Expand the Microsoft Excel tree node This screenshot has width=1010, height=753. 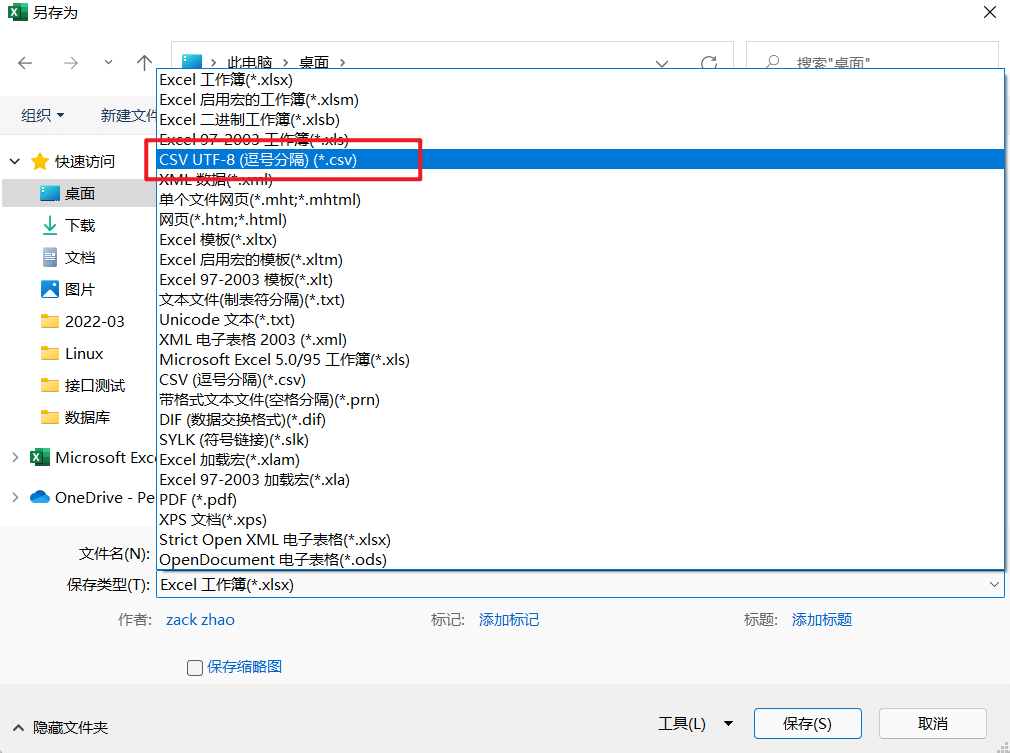tap(15, 457)
